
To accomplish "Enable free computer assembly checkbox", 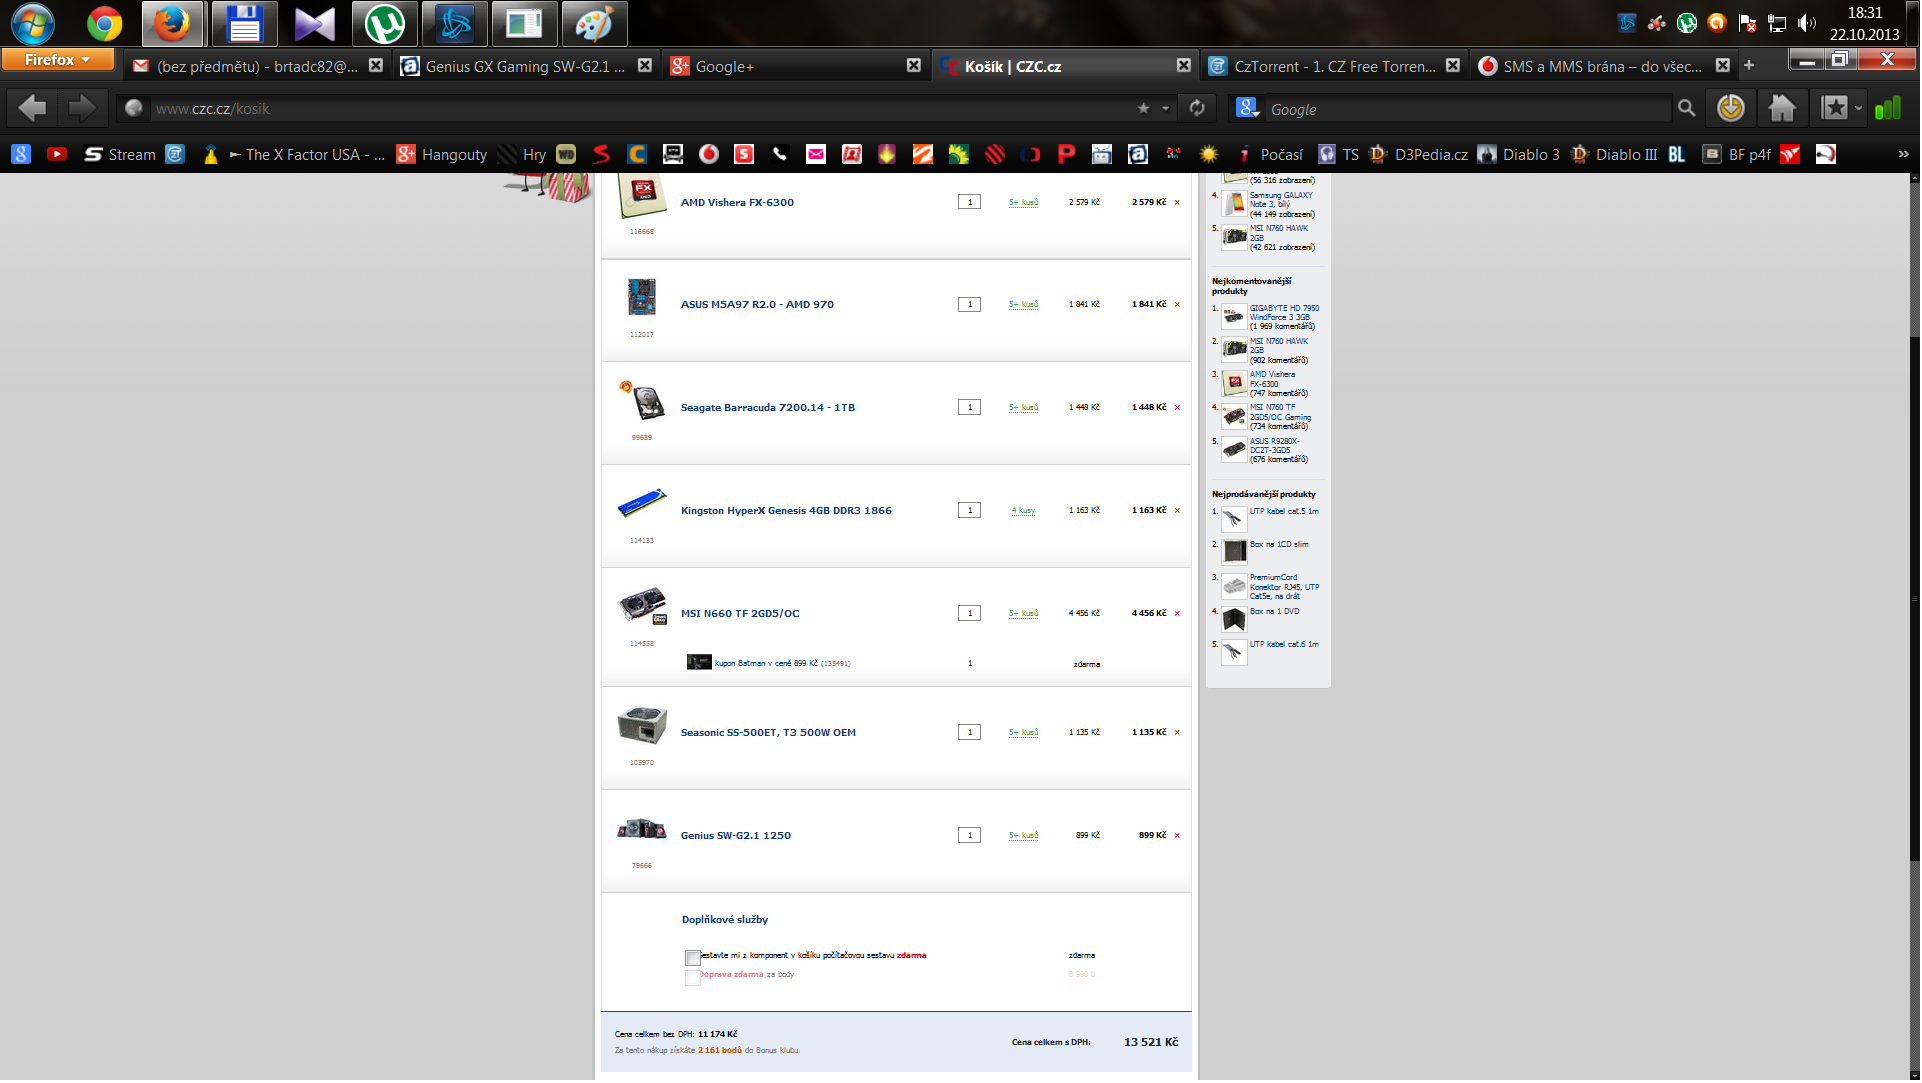I will 692,958.
